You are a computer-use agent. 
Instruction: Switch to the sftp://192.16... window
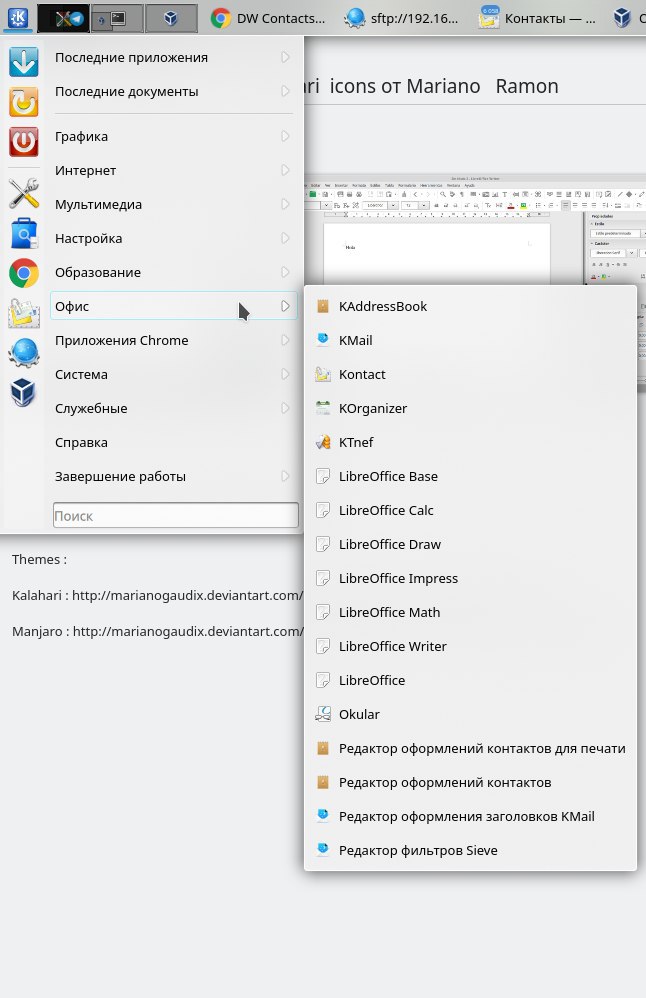pyautogui.click(x=401, y=18)
